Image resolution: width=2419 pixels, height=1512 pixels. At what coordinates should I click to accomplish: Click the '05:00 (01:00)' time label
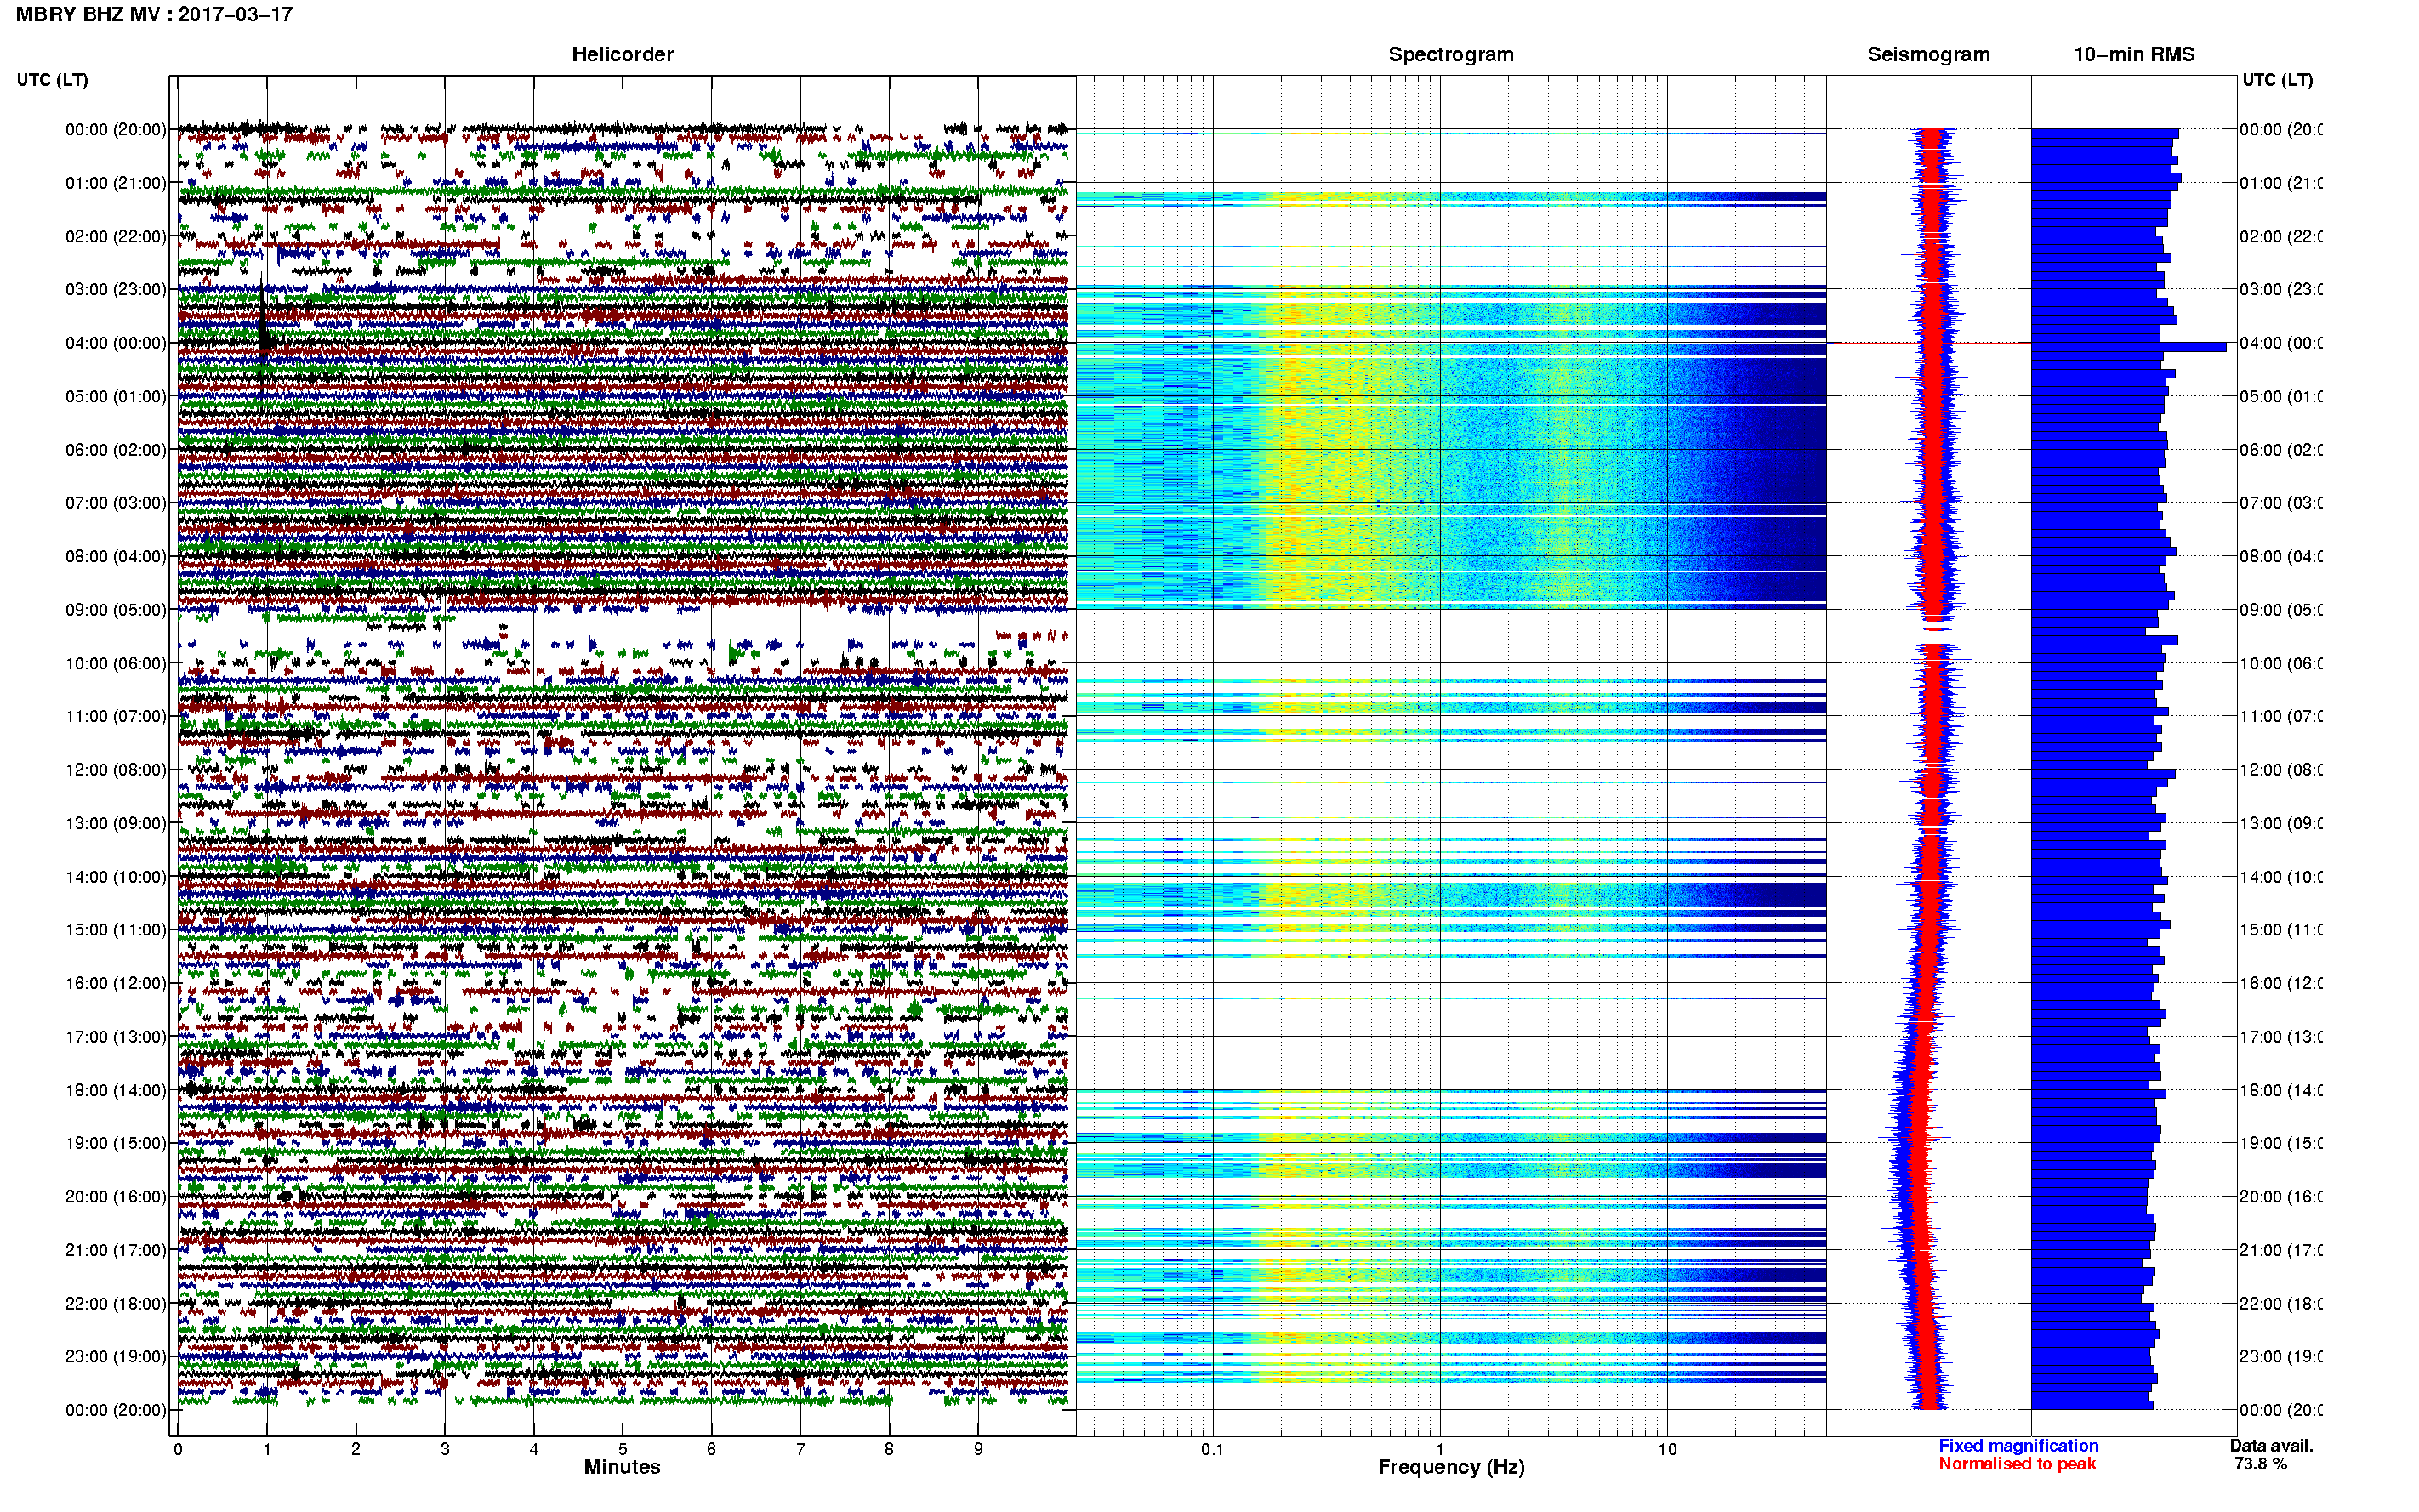click(116, 396)
